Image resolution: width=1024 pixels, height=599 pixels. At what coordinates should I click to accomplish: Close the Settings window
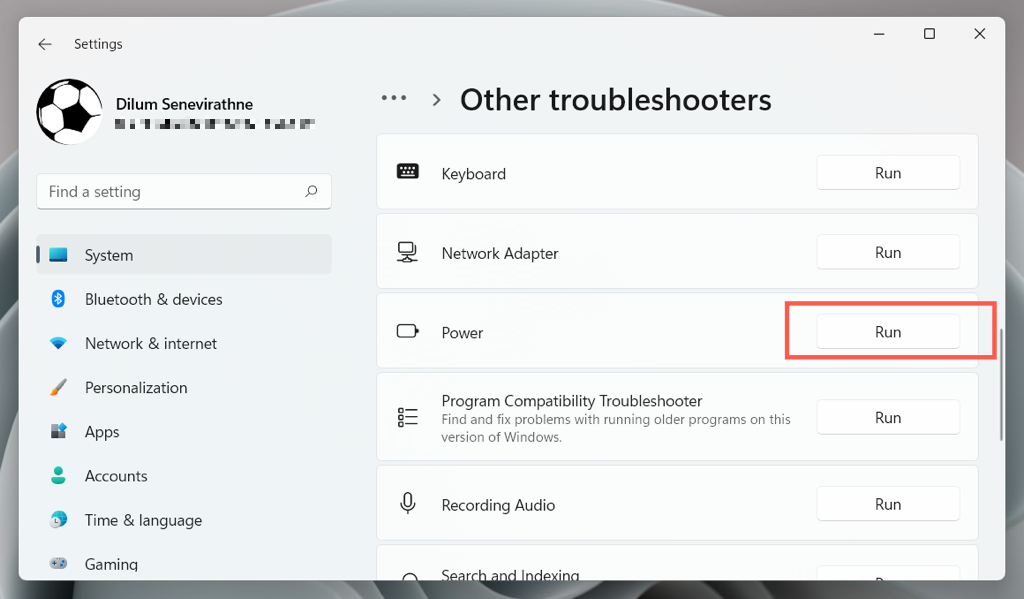980,34
